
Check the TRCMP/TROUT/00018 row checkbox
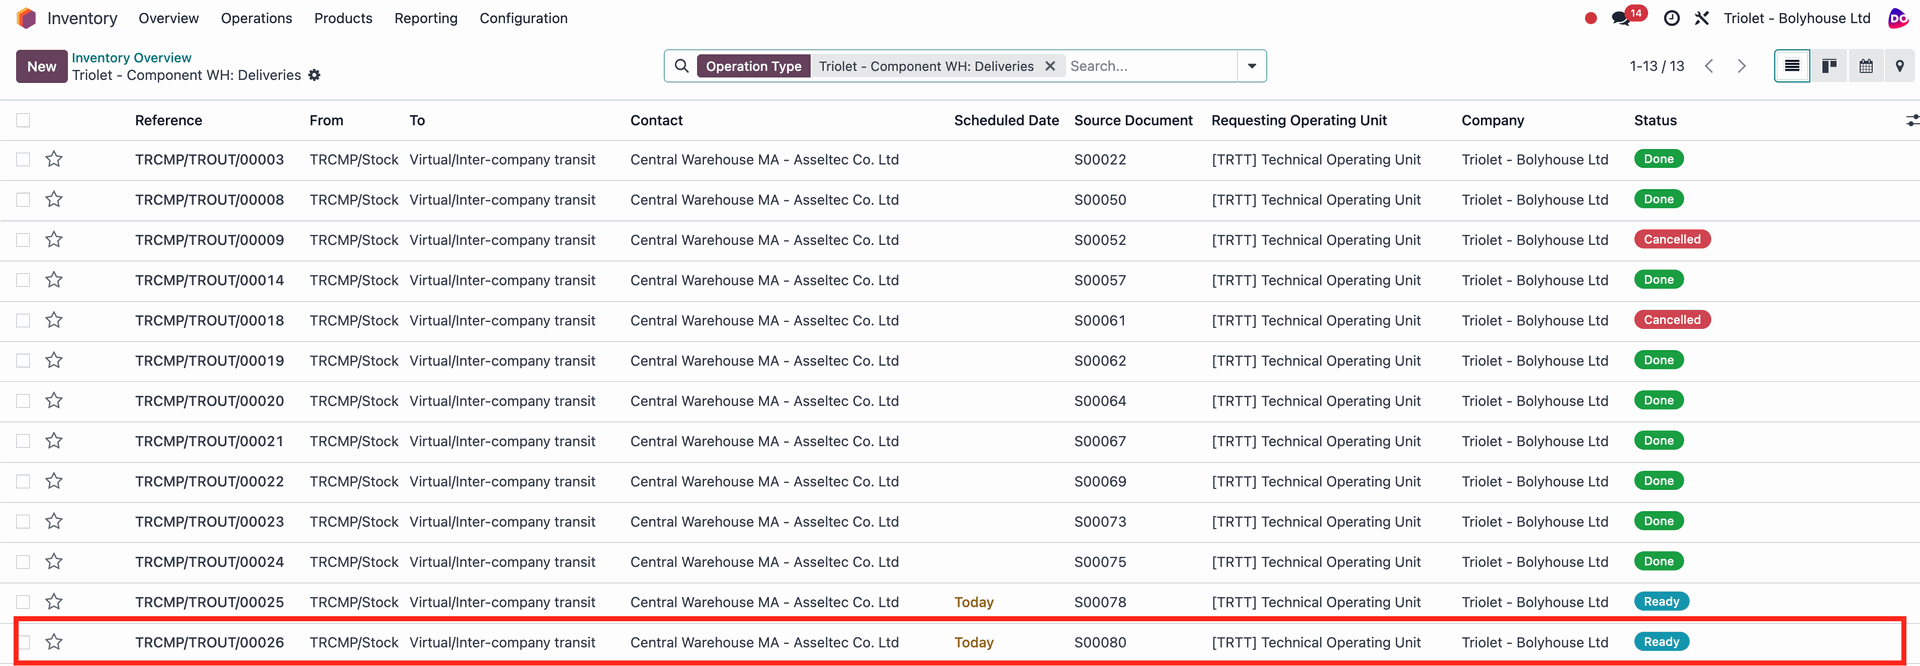click(23, 320)
